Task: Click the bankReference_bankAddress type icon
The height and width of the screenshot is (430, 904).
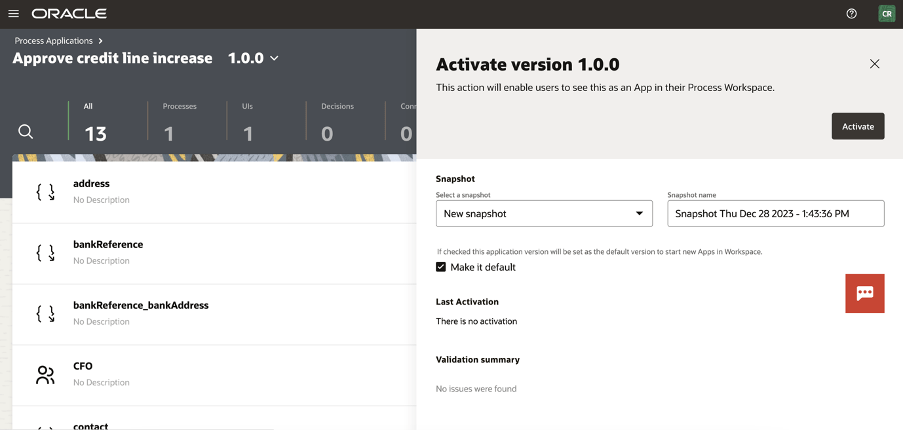Action: pos(45,314)
